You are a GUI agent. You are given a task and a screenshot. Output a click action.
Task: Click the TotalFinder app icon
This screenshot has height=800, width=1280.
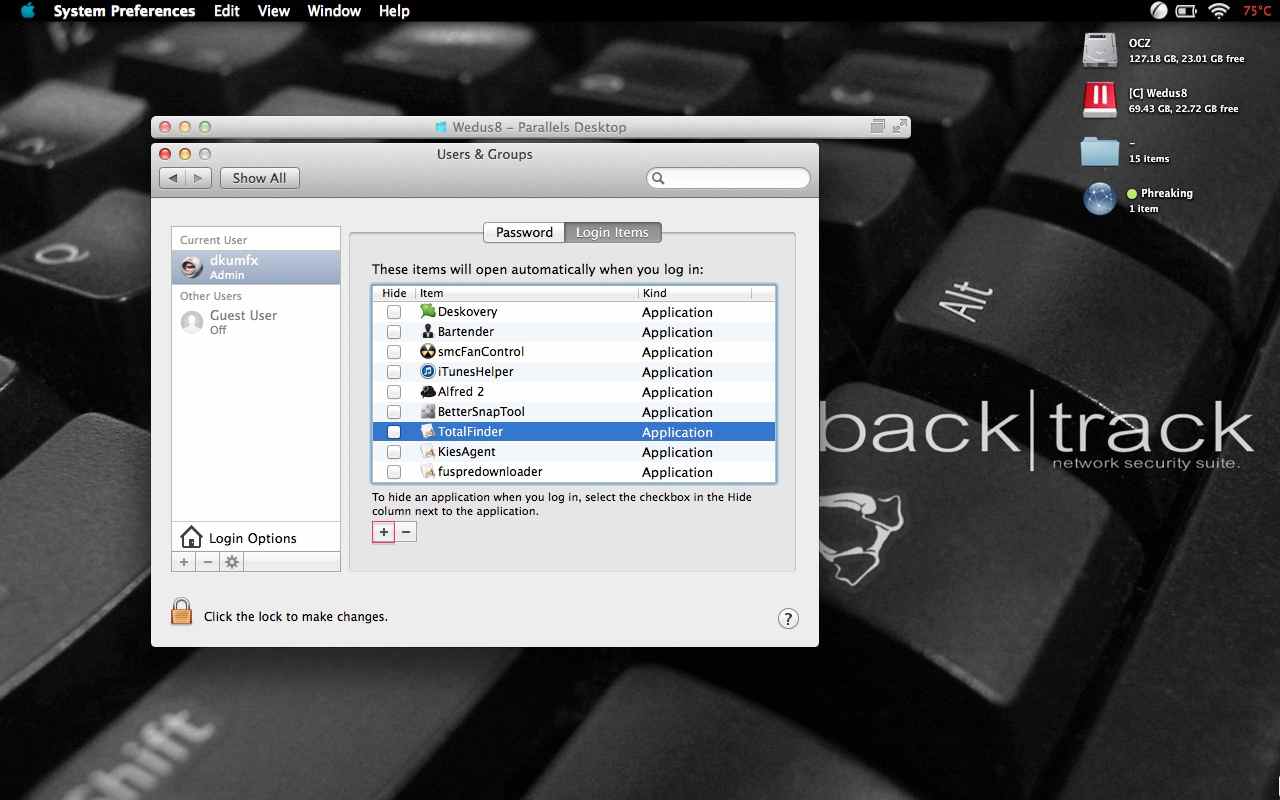pos(428,432)
